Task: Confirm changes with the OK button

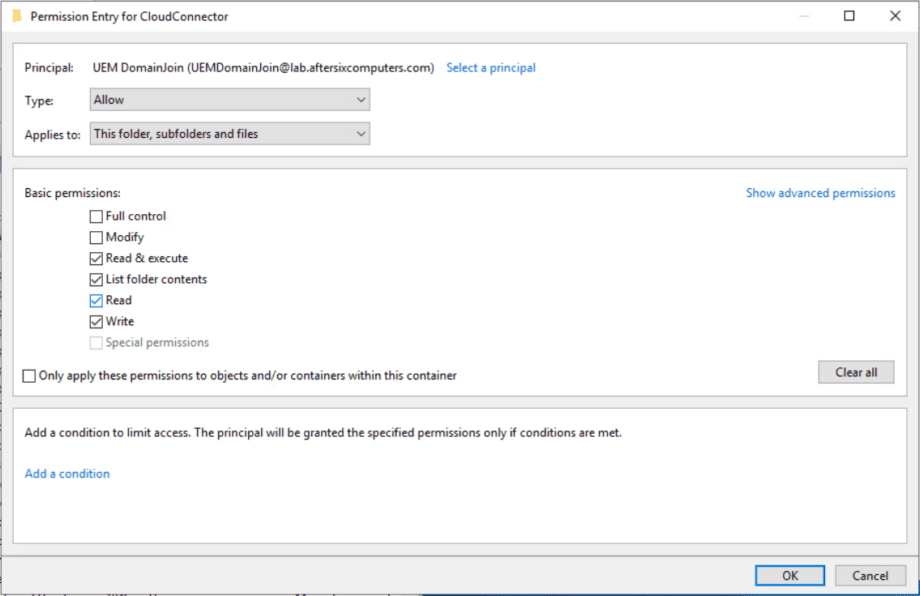Action: pyautogui.click(x=790, y=575)
